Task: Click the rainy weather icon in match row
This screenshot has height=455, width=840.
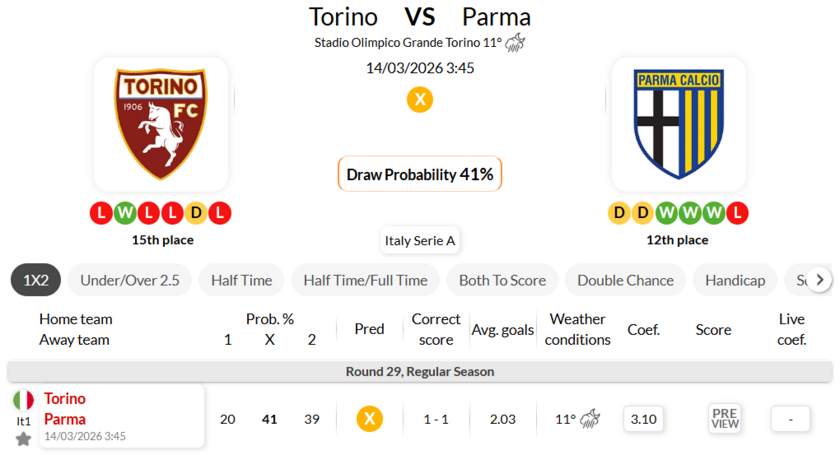Action: coord(591,419)
